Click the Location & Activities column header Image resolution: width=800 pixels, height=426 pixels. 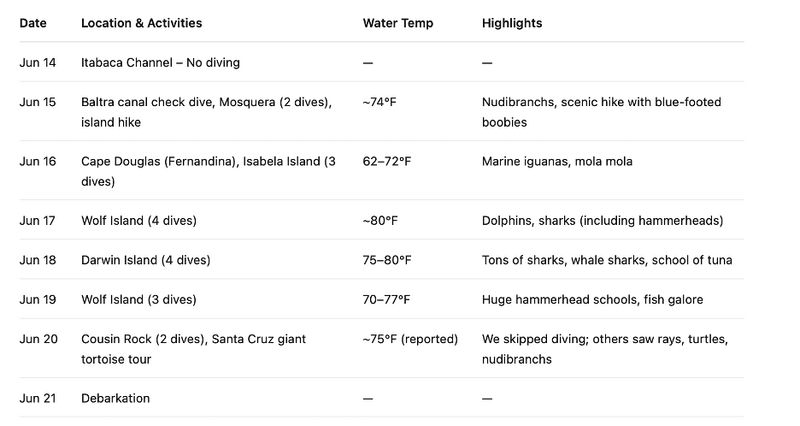click(x=141, y=23)
